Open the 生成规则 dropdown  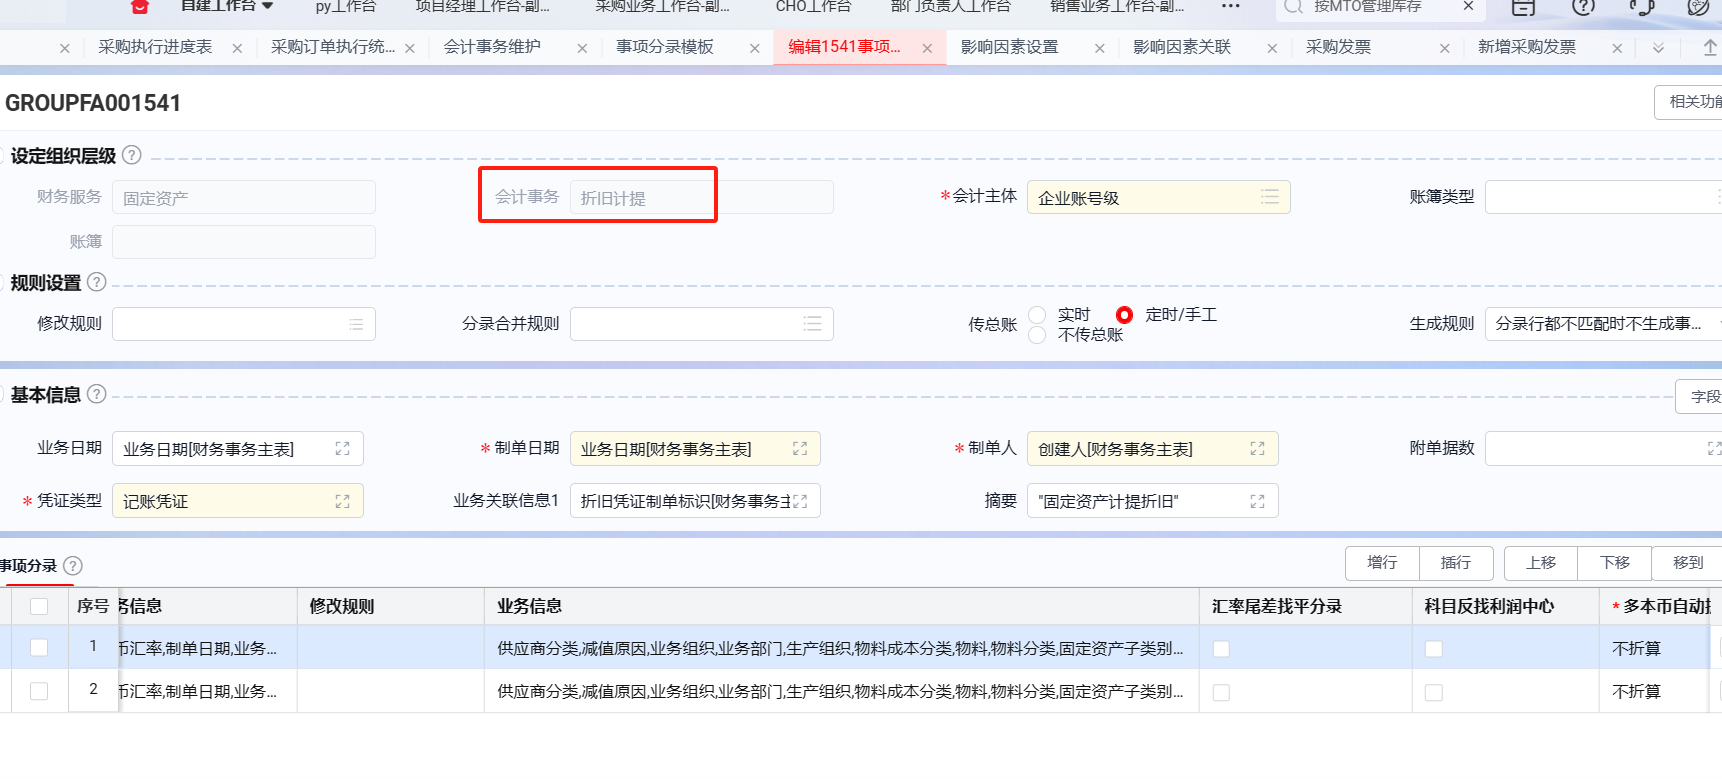(x=1600, y=324)
